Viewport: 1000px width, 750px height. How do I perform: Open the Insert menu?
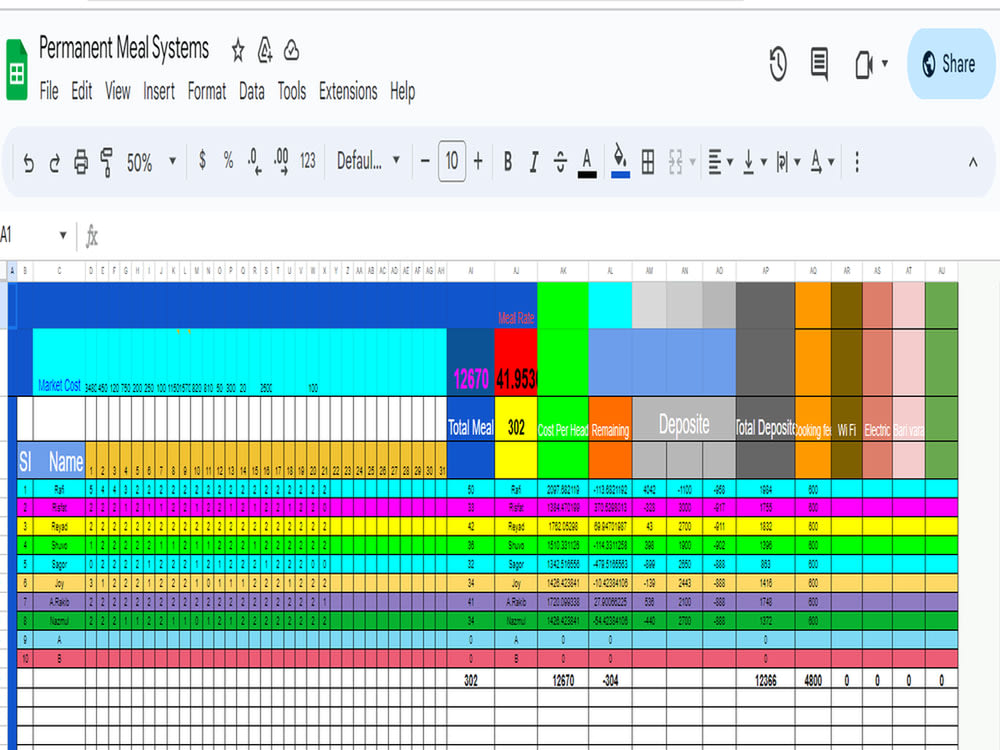click(x=159, y=91)
